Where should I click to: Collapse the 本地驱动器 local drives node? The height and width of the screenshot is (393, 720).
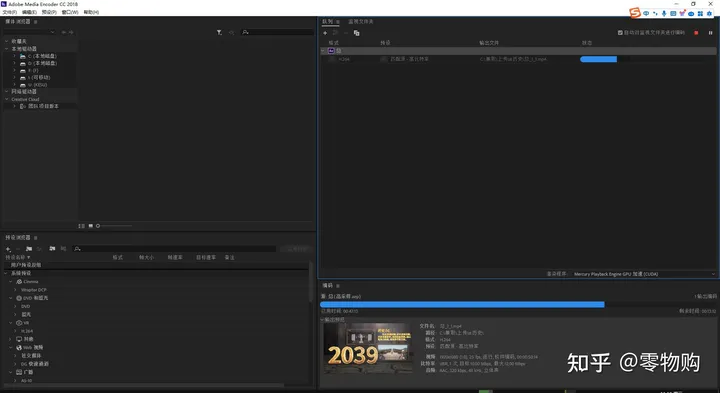pyautogui.click(x=7, y=49)
